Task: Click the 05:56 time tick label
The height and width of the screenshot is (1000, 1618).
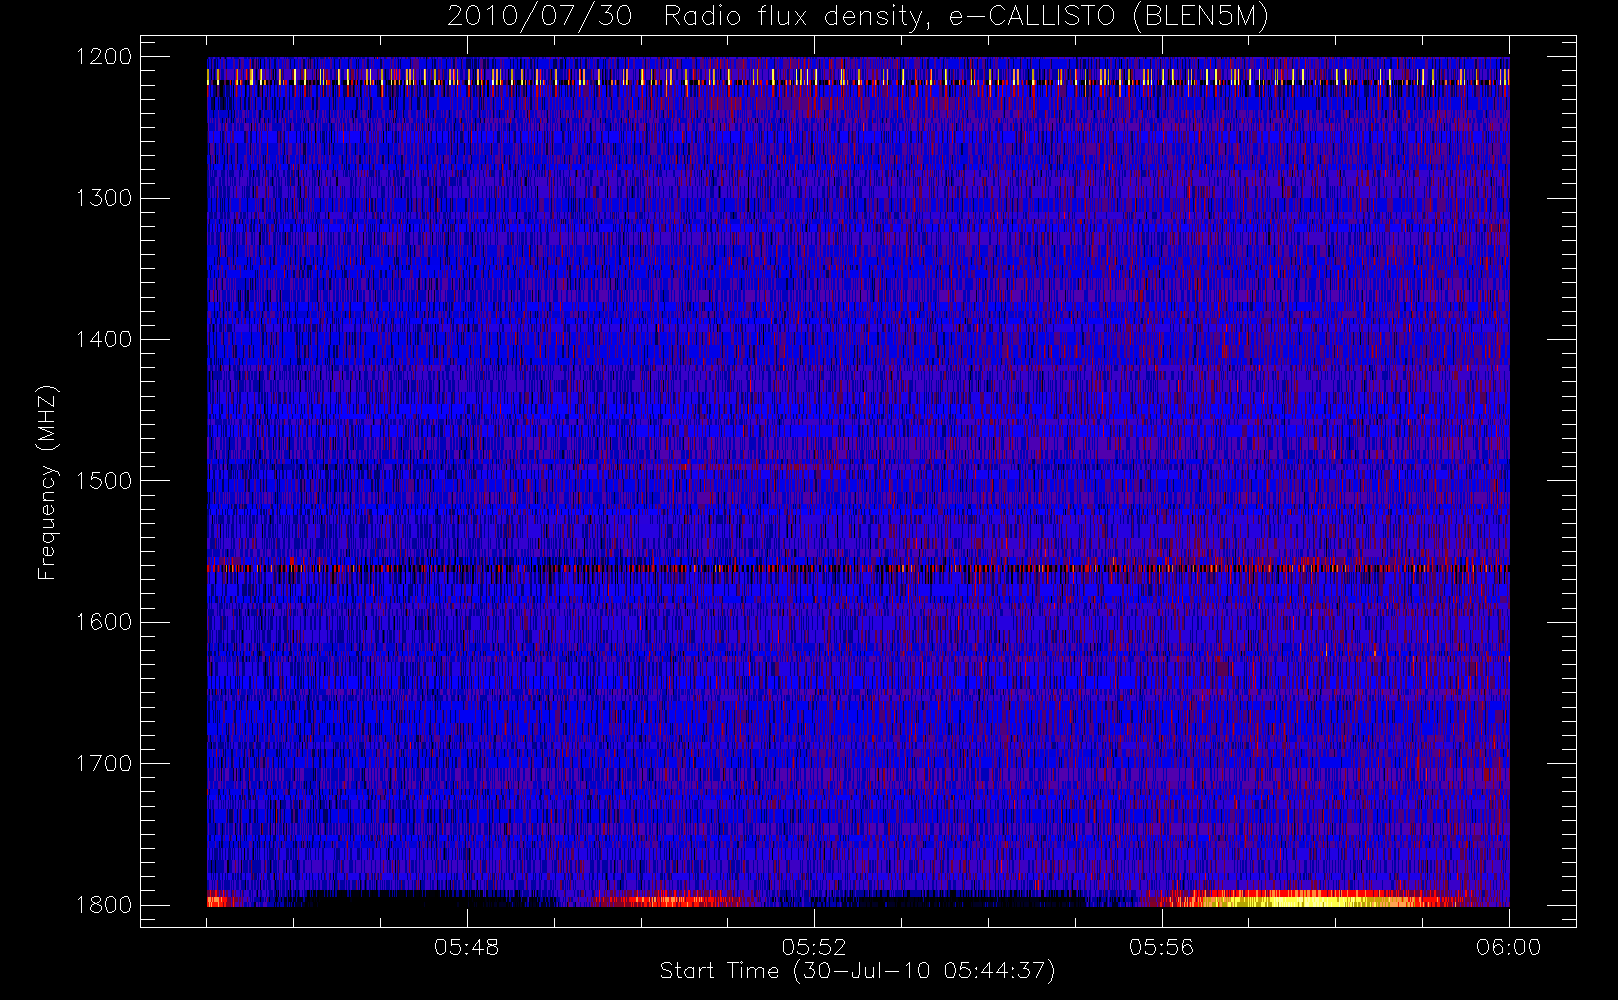Action: [1161, 947]
